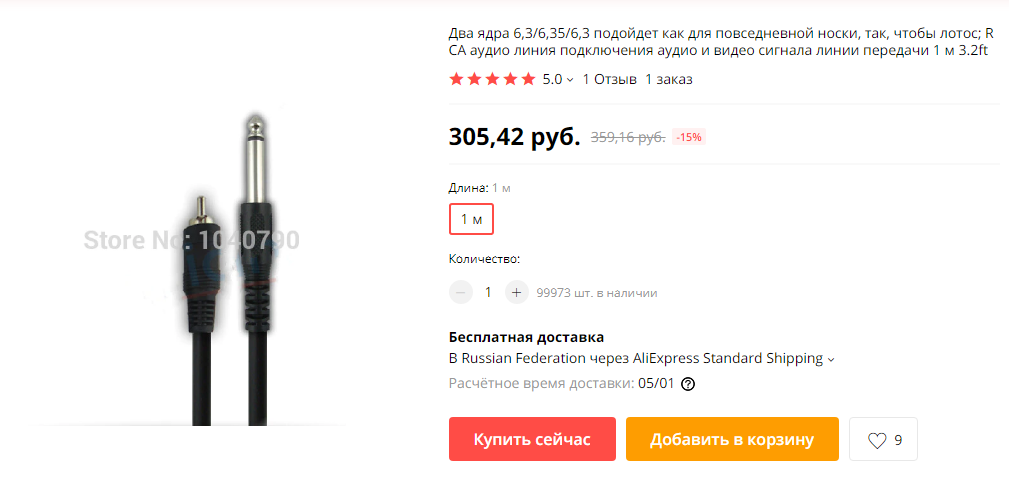Click the fifth red rating star
This screenshot has width=1009, height=479.
[x=528, y=79]
